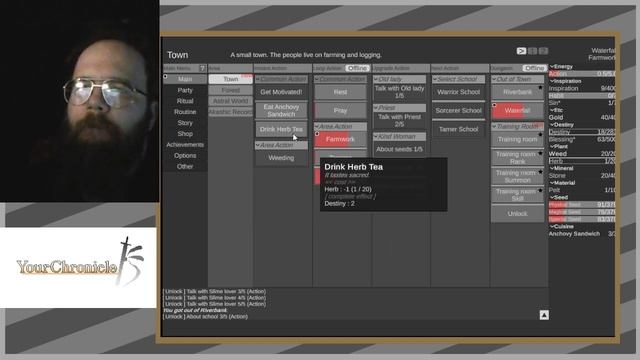Collapse the Kind Woman upgrade group

[x=400, y=137]
